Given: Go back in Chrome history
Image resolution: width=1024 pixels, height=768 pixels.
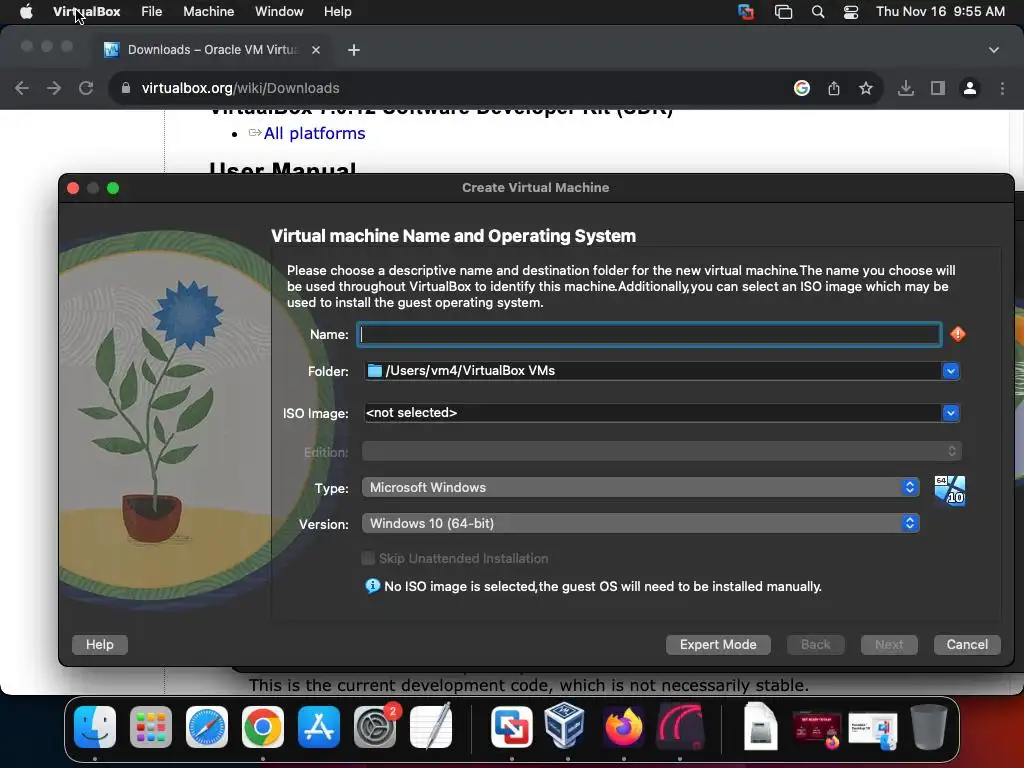Looking at the screenshot, I should [x=22, y=88].
